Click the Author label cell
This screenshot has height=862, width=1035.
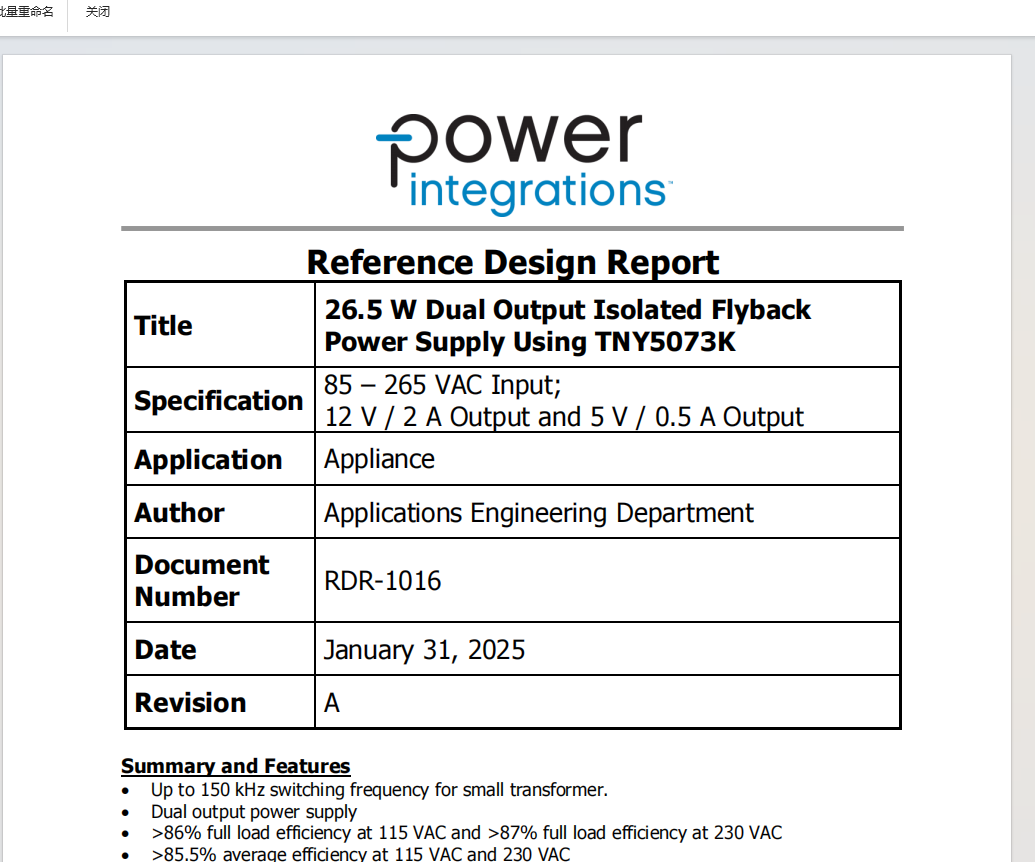pyautogui.click(x=220, y=512)
